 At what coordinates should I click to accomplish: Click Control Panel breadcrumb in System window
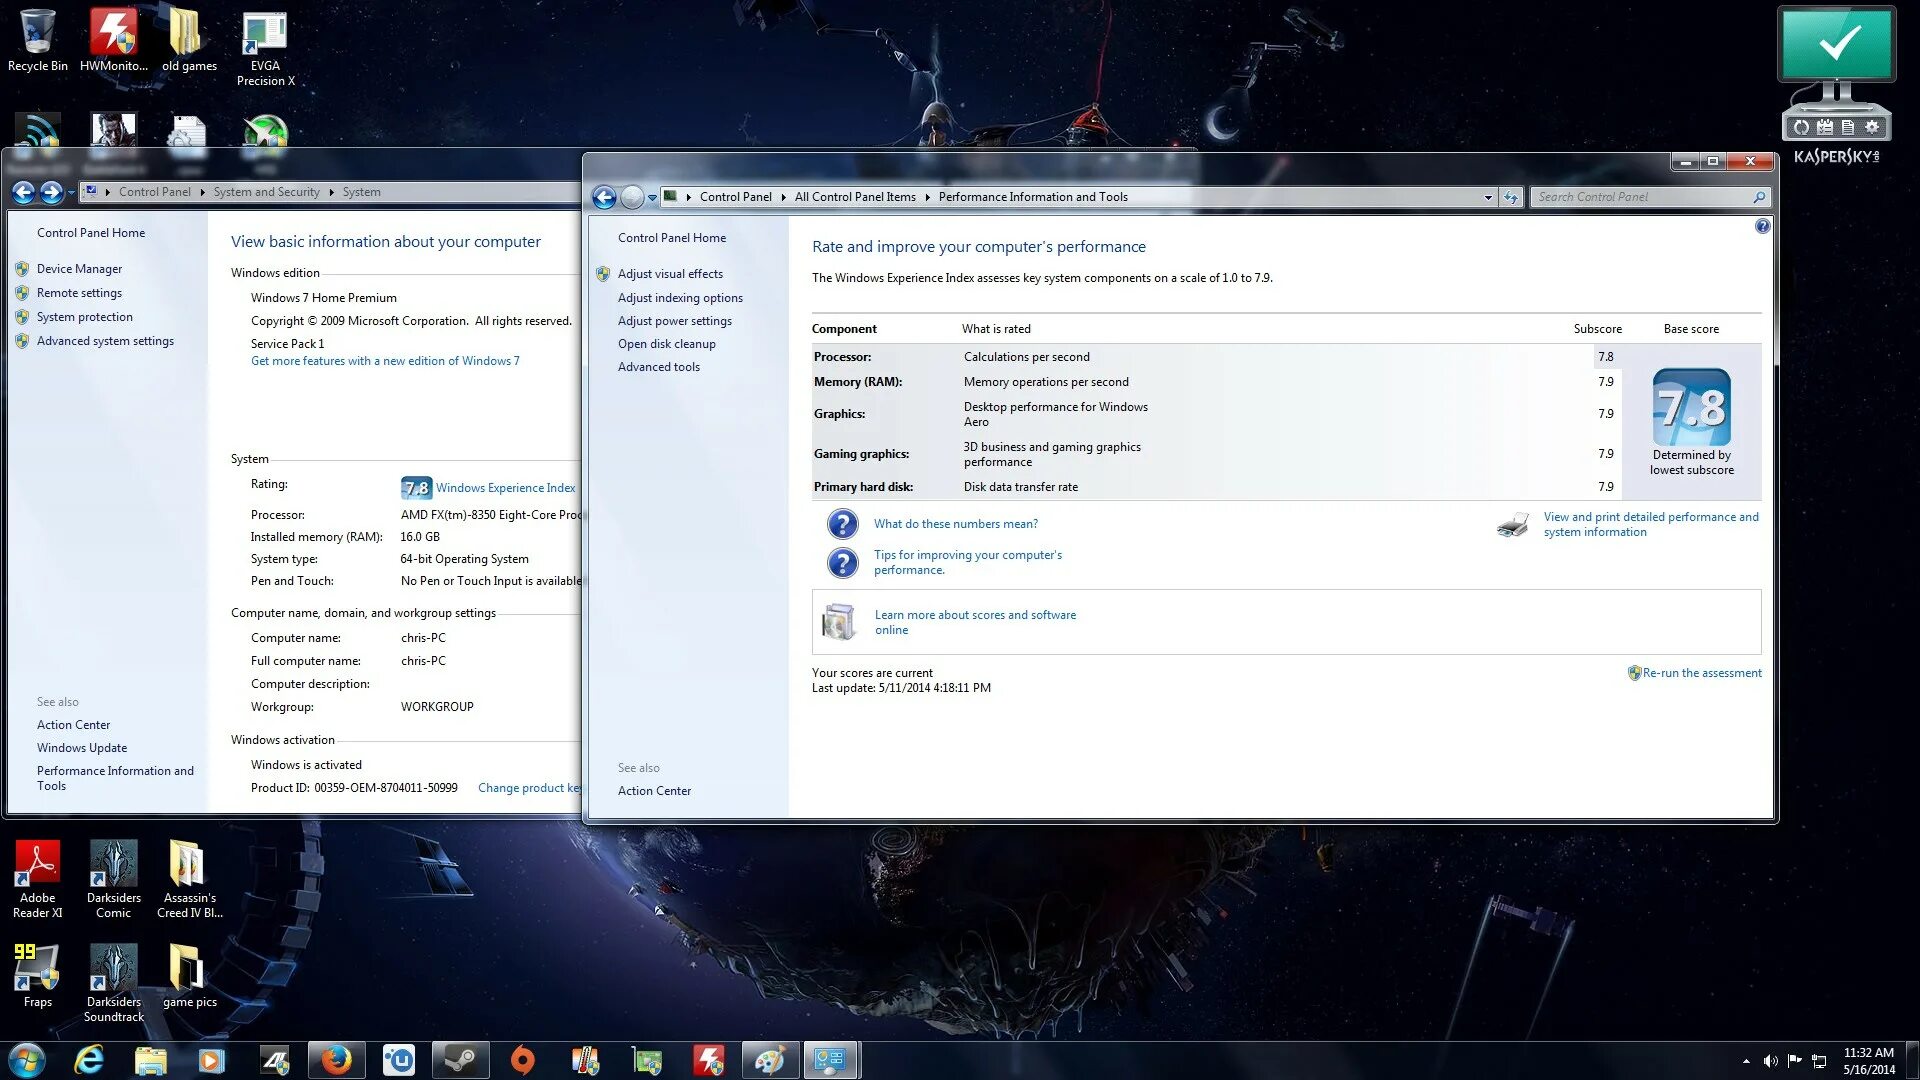click(154, 192)
